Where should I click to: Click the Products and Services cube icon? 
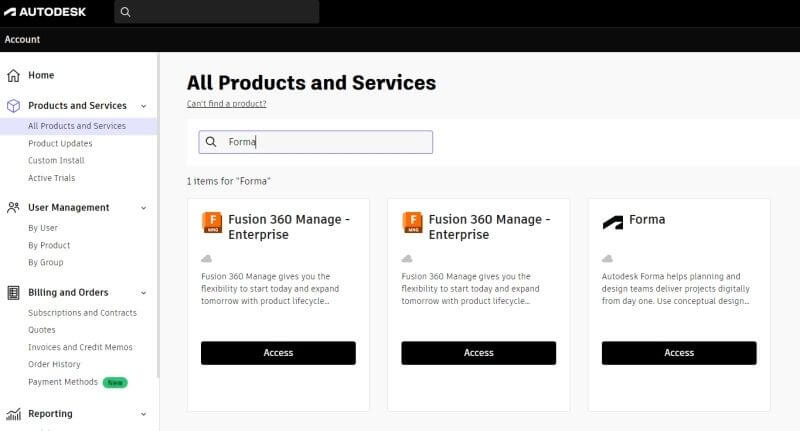click(13, 105)
